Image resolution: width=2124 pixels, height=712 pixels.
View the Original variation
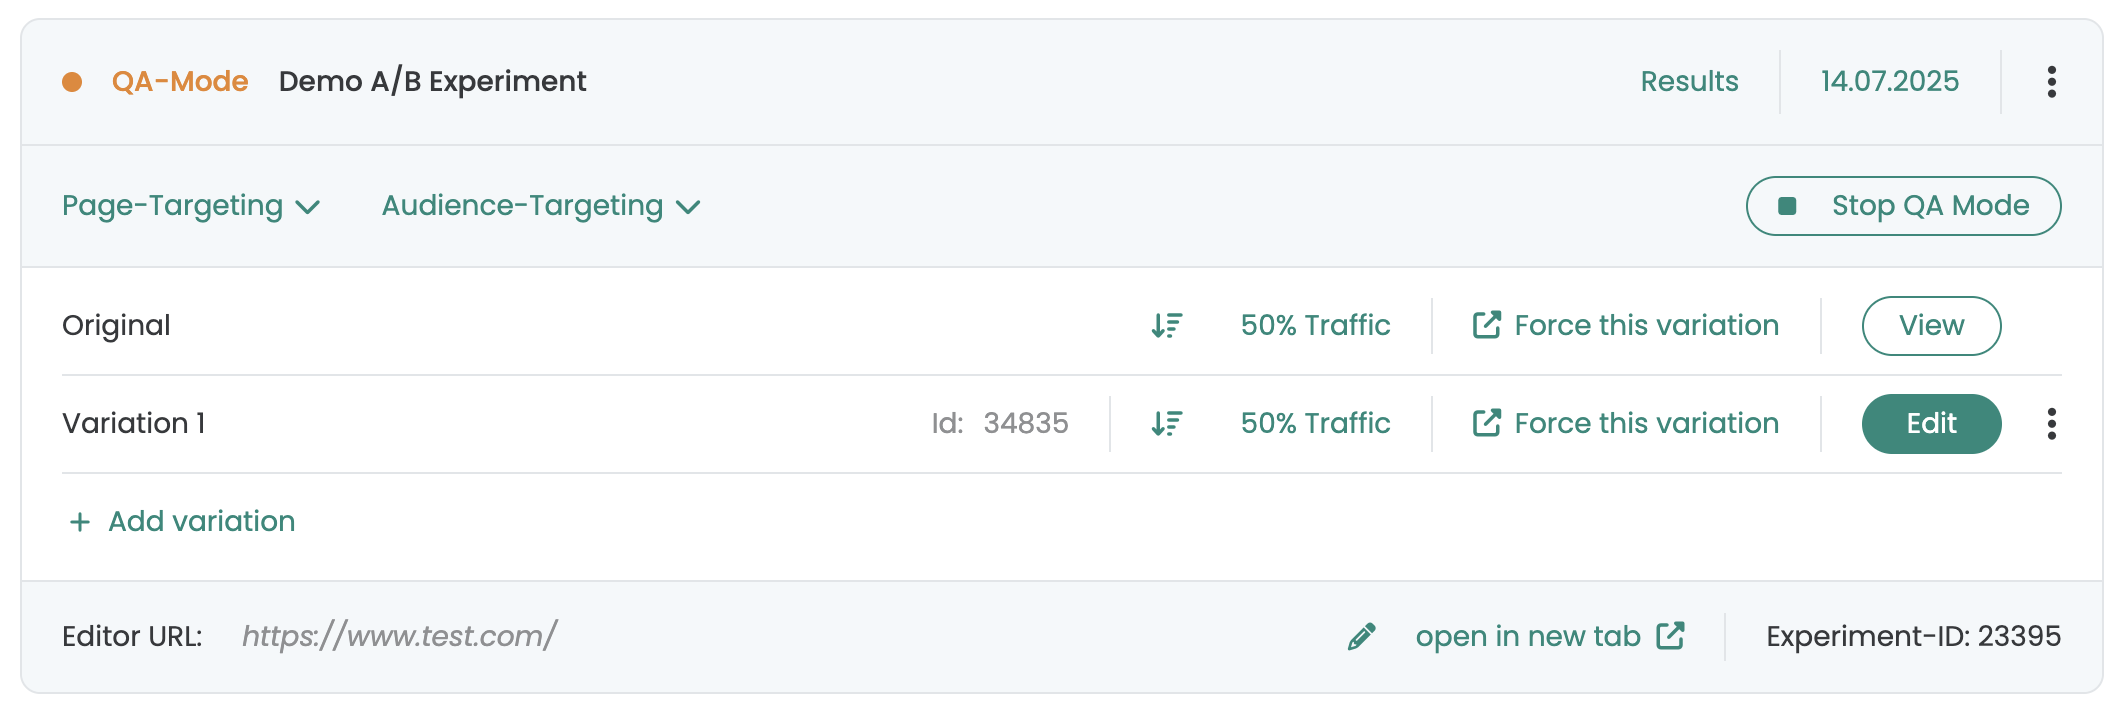[1931, 326]
